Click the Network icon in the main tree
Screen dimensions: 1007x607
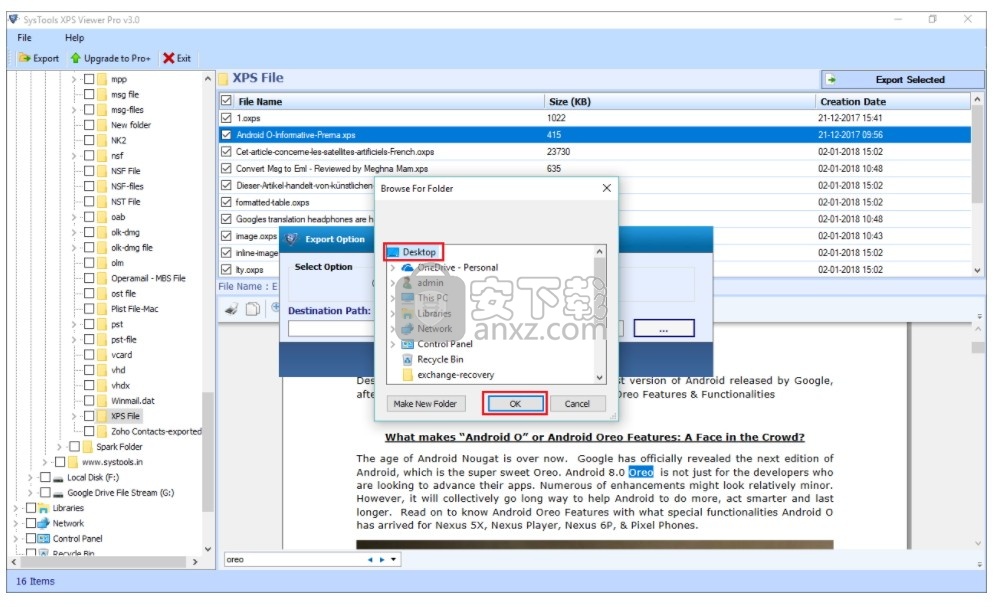tap(44, 524)
